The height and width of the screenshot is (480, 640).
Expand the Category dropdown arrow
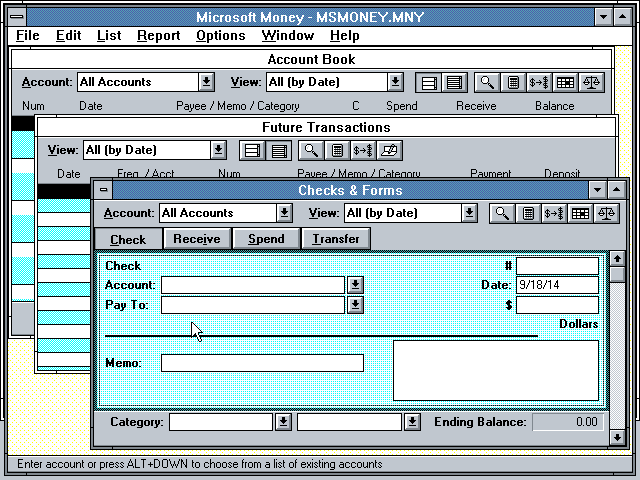tap(284, 423)
